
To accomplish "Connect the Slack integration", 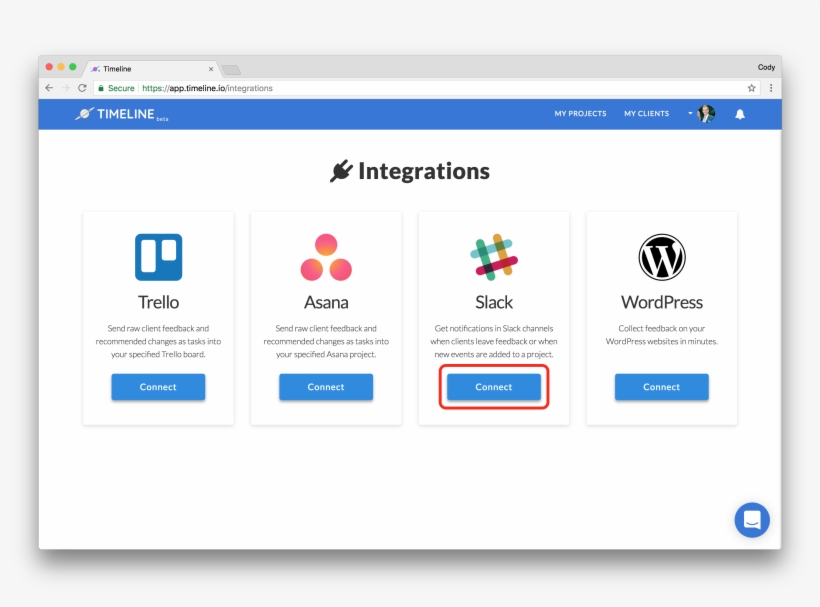I will click(494, 387).
